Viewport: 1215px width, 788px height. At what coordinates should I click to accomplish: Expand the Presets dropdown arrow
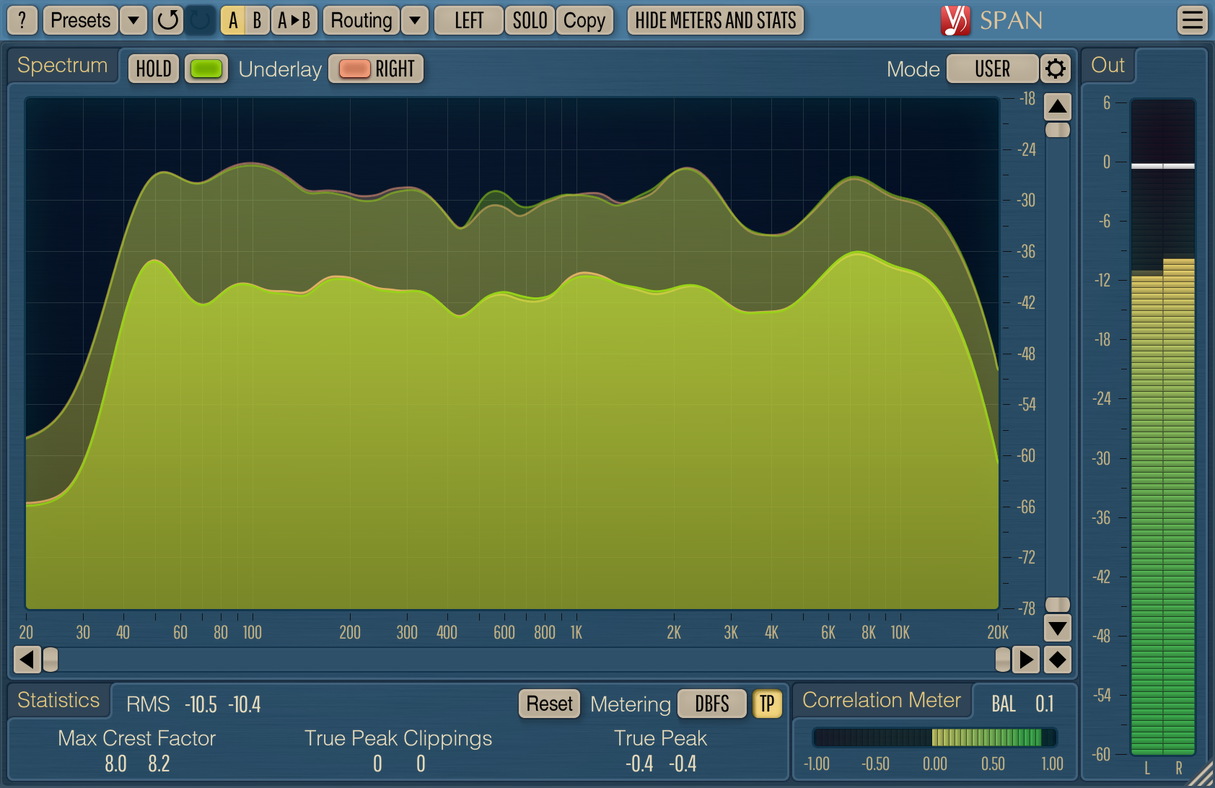(133, 20)
